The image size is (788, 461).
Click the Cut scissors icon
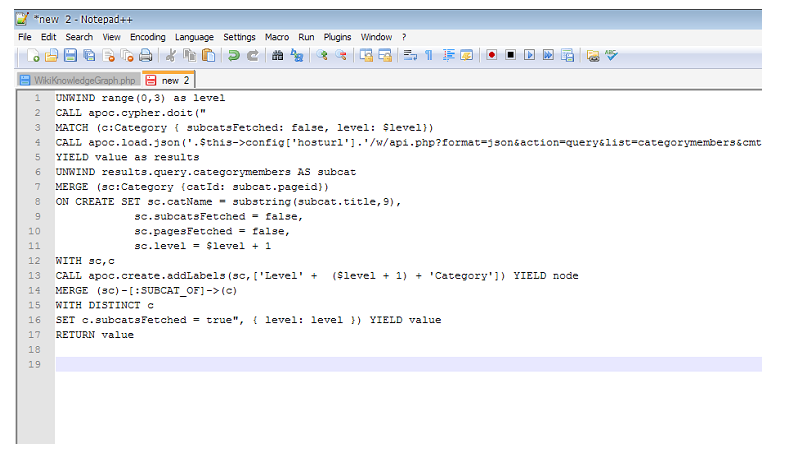(x=171, y=56)
